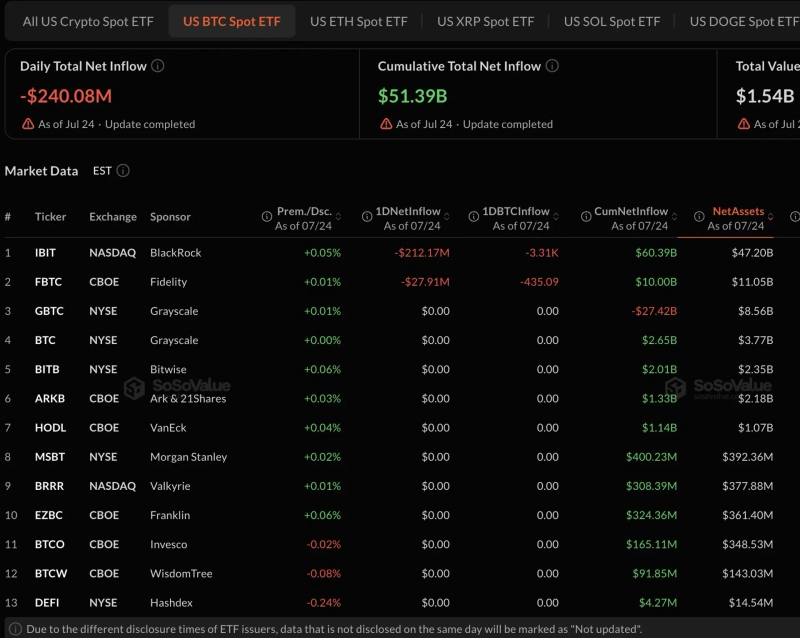Click warning icon under Daily Total Net Inflow

pyautogui.click(x=28, y=124)
